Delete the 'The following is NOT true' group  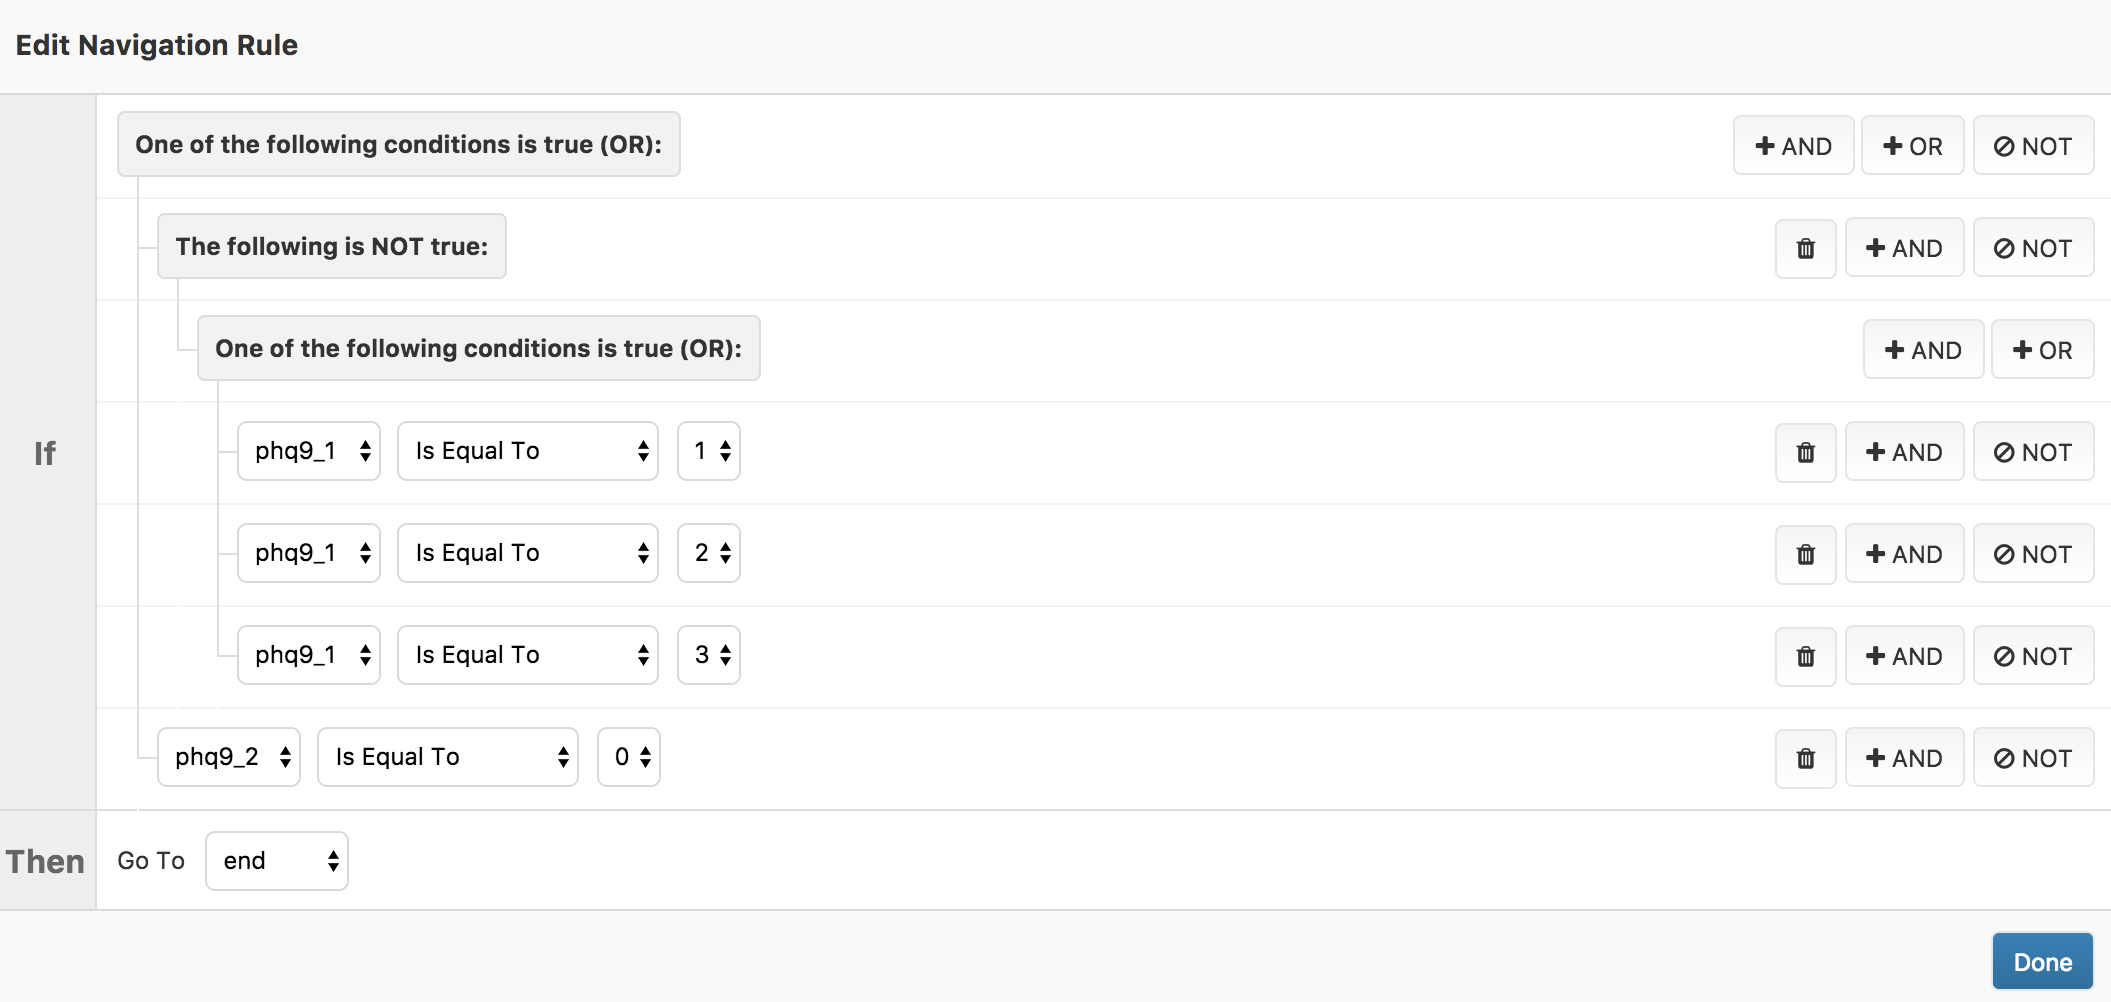pyautogui.click(x=1805, y=249)
